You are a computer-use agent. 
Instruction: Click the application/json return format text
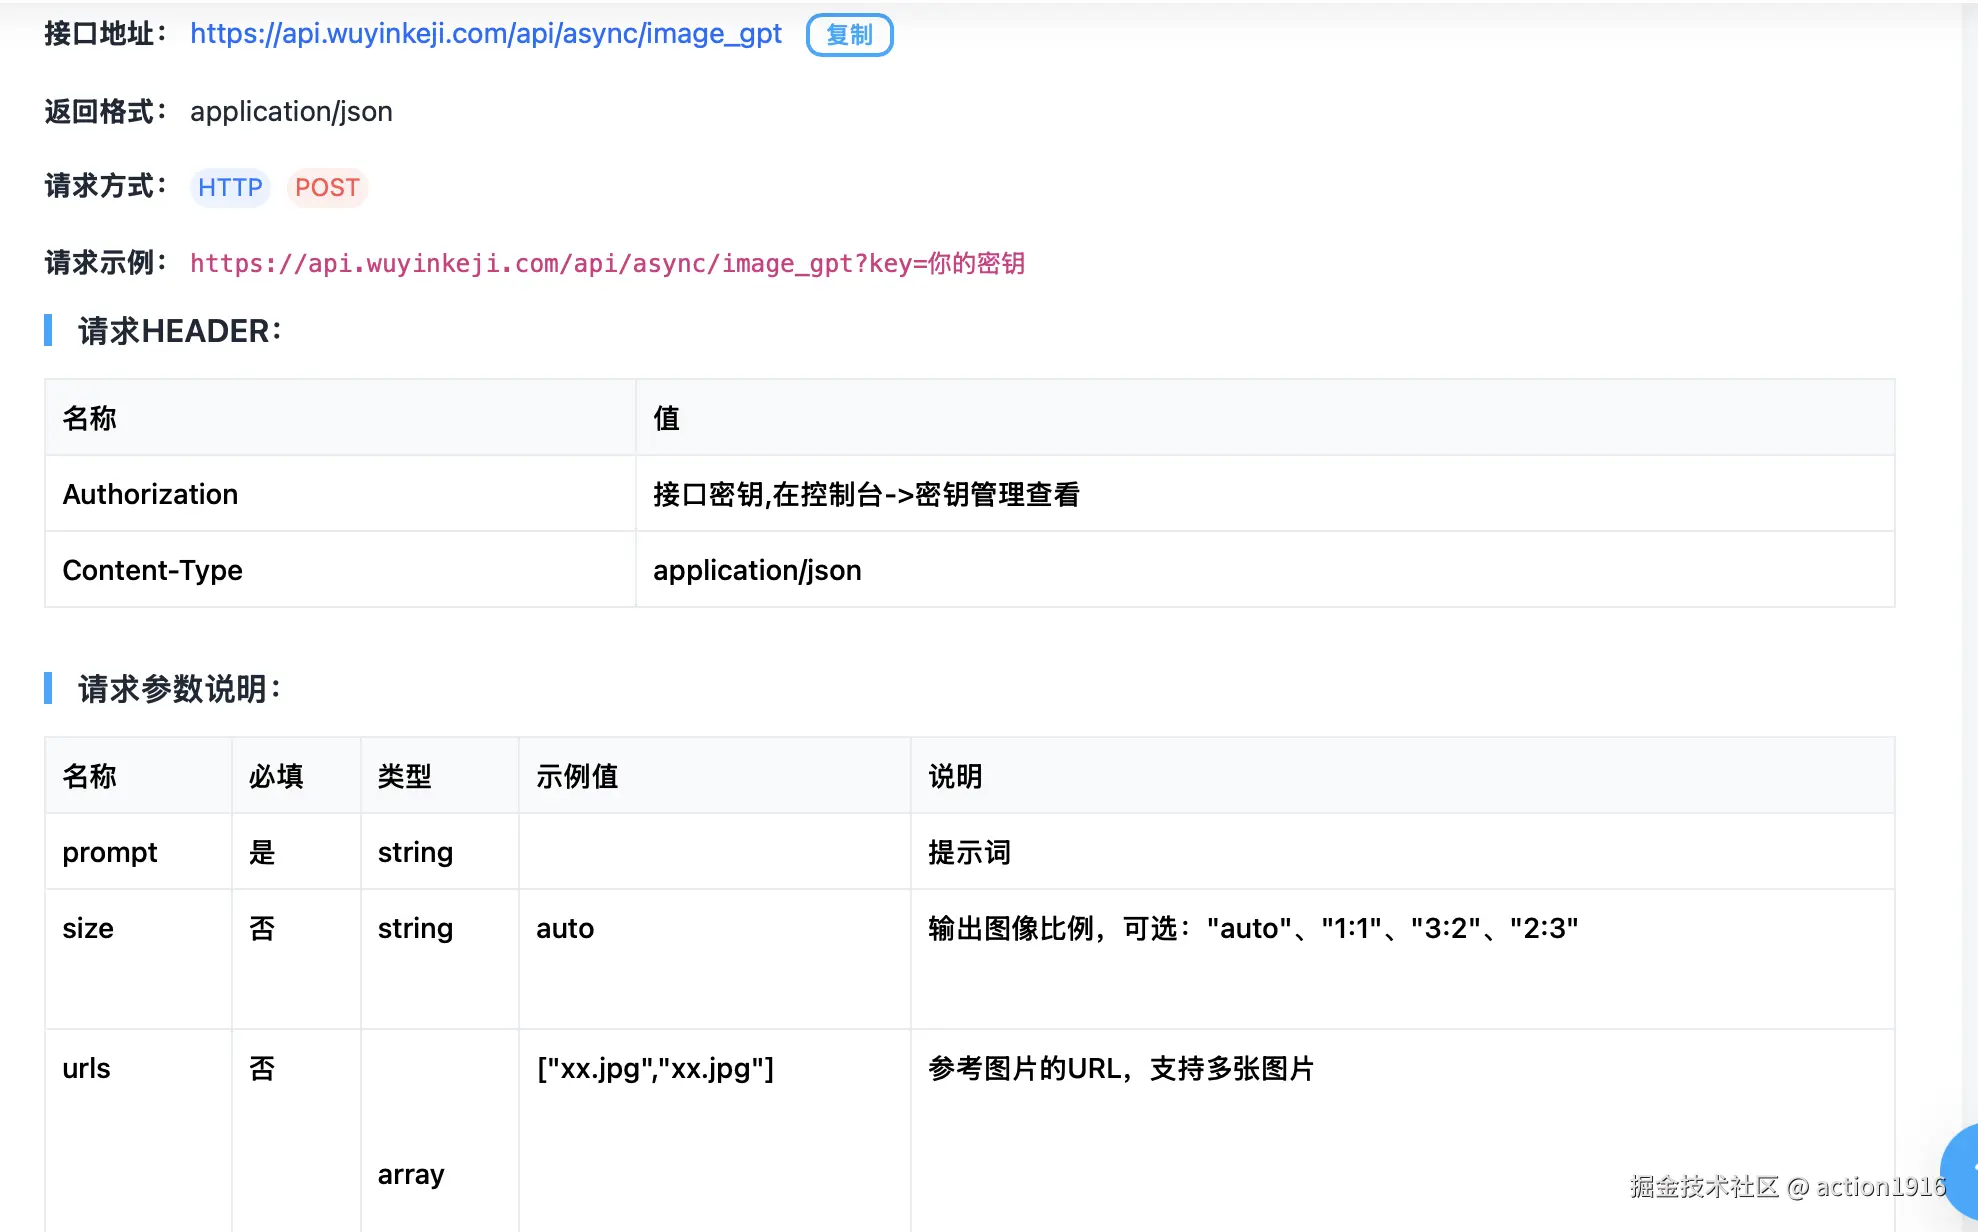pyautogui.click(x=291, y=111)
